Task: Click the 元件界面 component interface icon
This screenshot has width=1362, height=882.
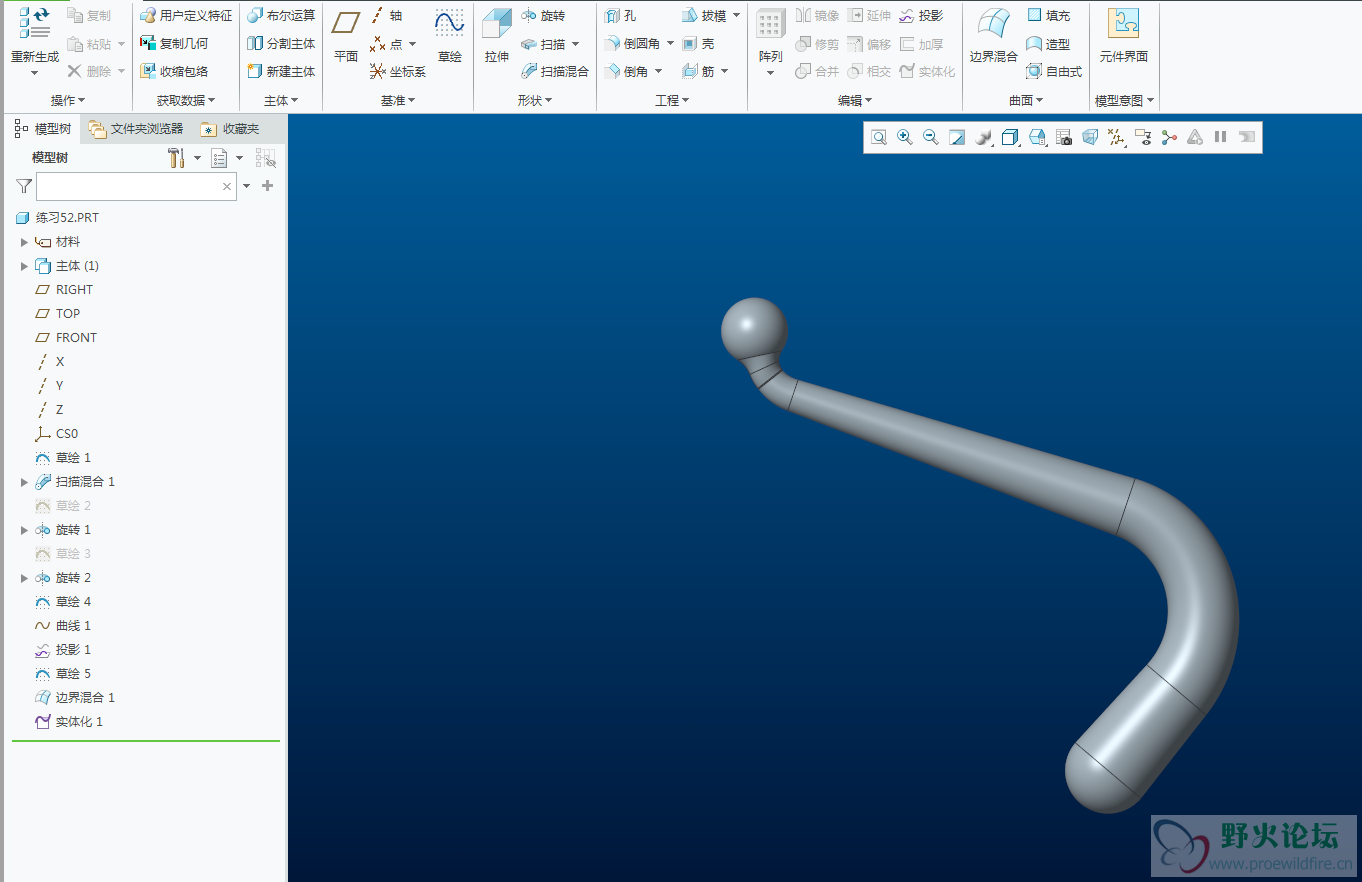Action: (x=1123, y=24)
